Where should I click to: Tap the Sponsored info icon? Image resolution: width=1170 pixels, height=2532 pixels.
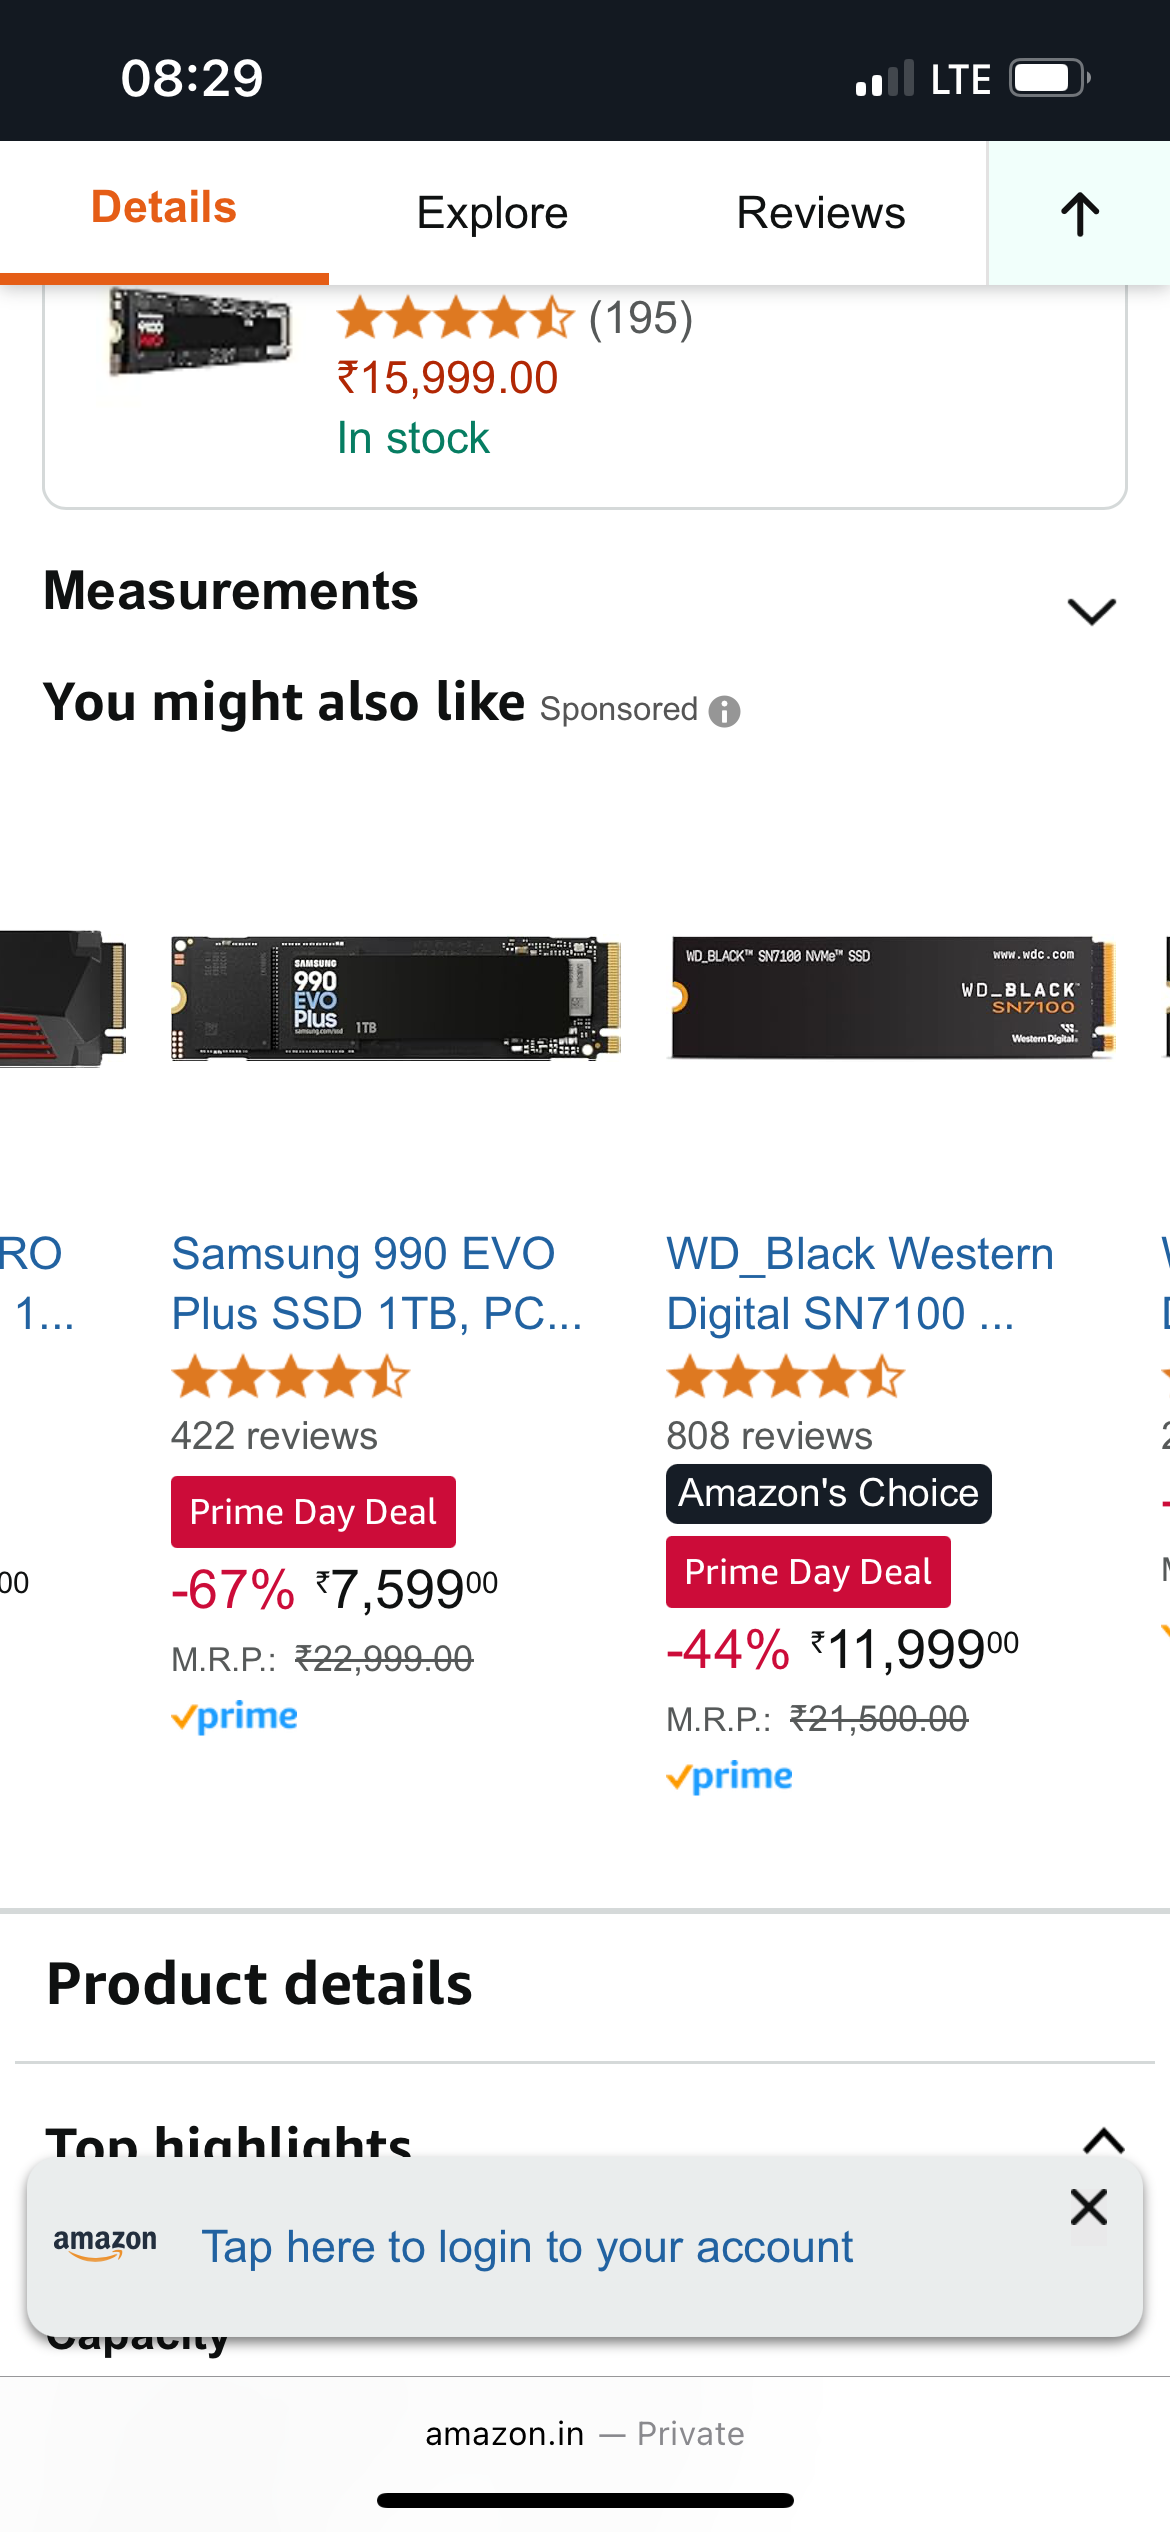[724, 711]
